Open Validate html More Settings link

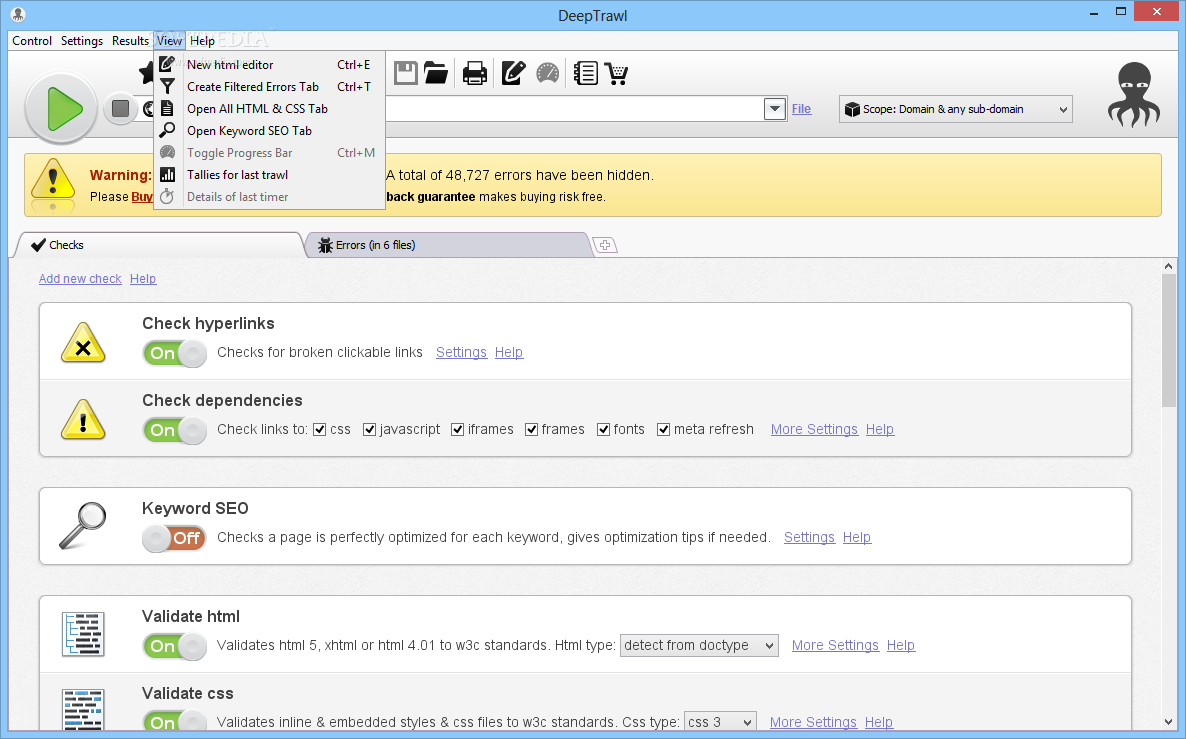tap(835, 646)
